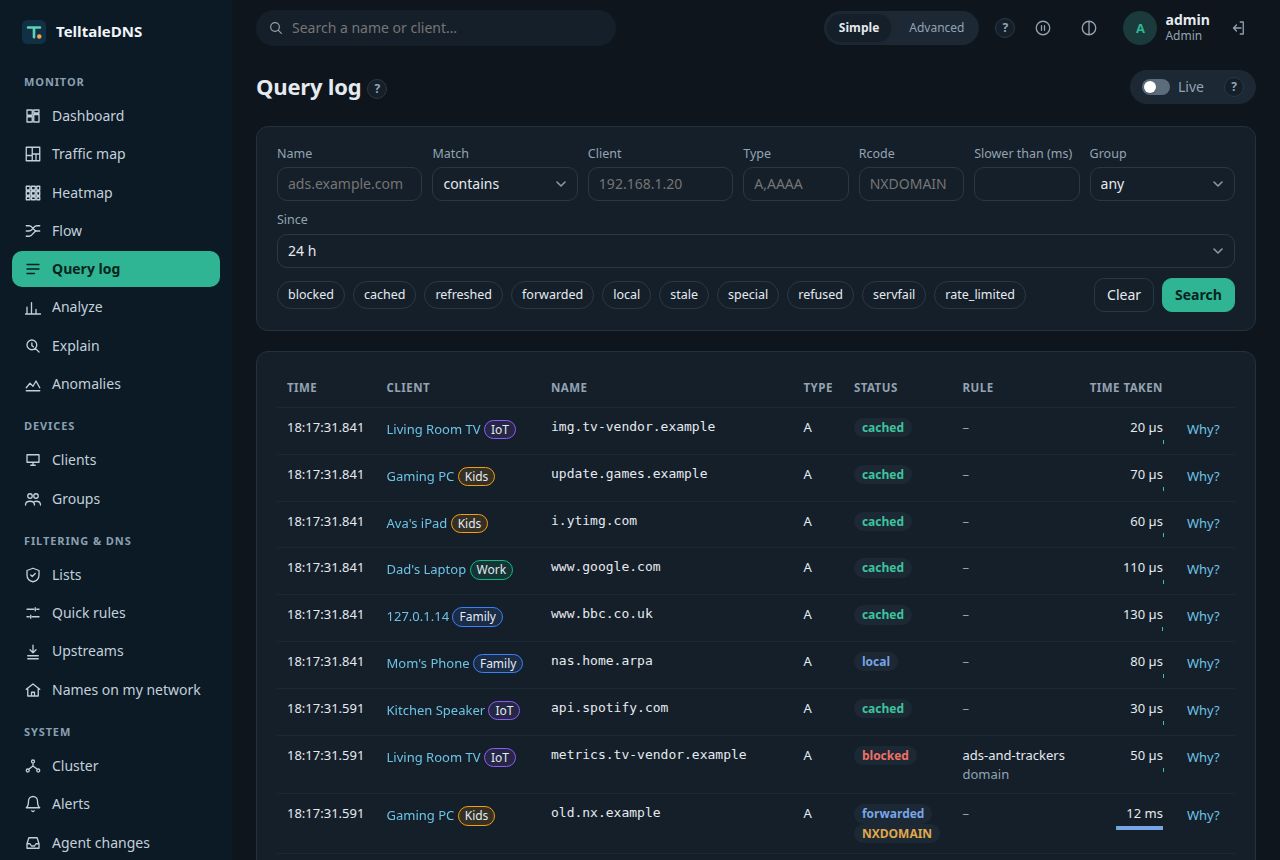Select Query log in sidebar
This screenshot has height=860, width=1280.
pyautogui.click(x=116, y=269)
